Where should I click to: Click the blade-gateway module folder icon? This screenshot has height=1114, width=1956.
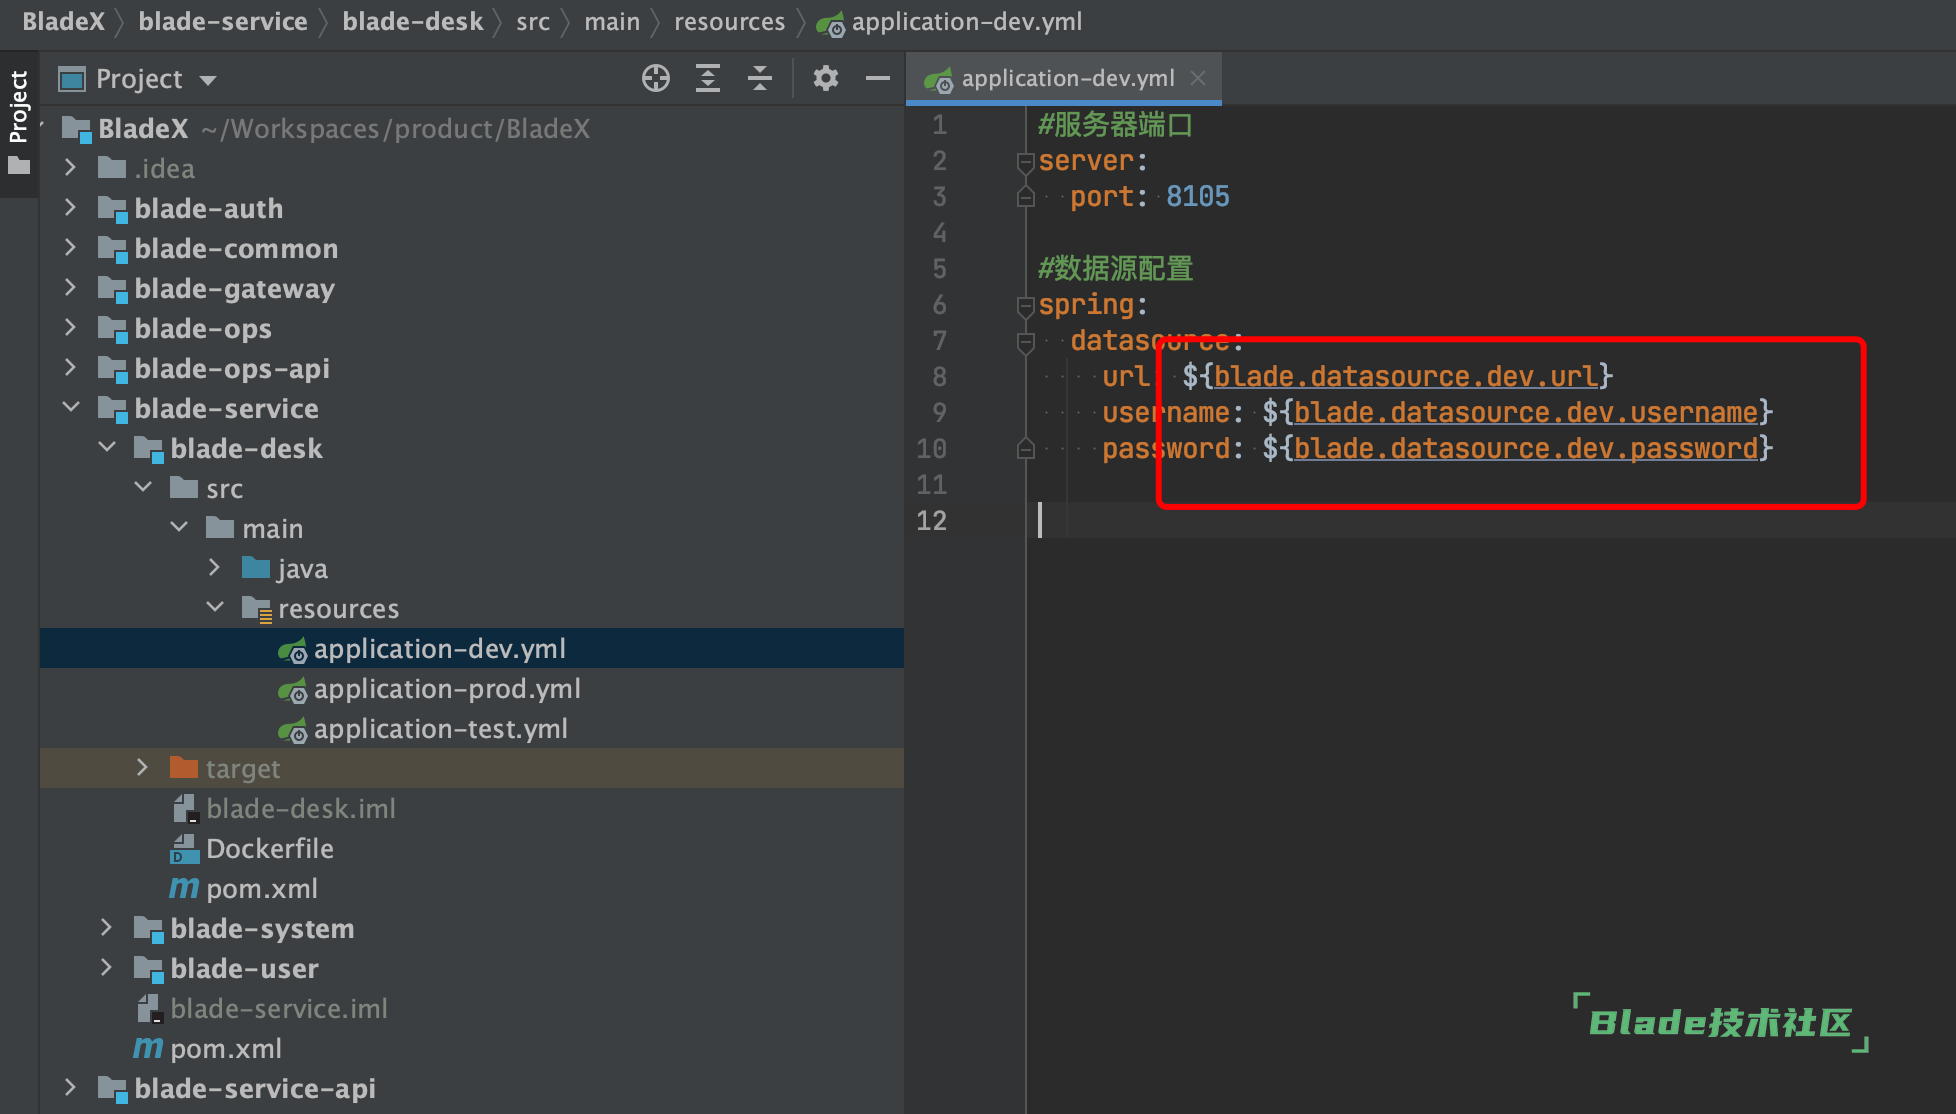112,289
